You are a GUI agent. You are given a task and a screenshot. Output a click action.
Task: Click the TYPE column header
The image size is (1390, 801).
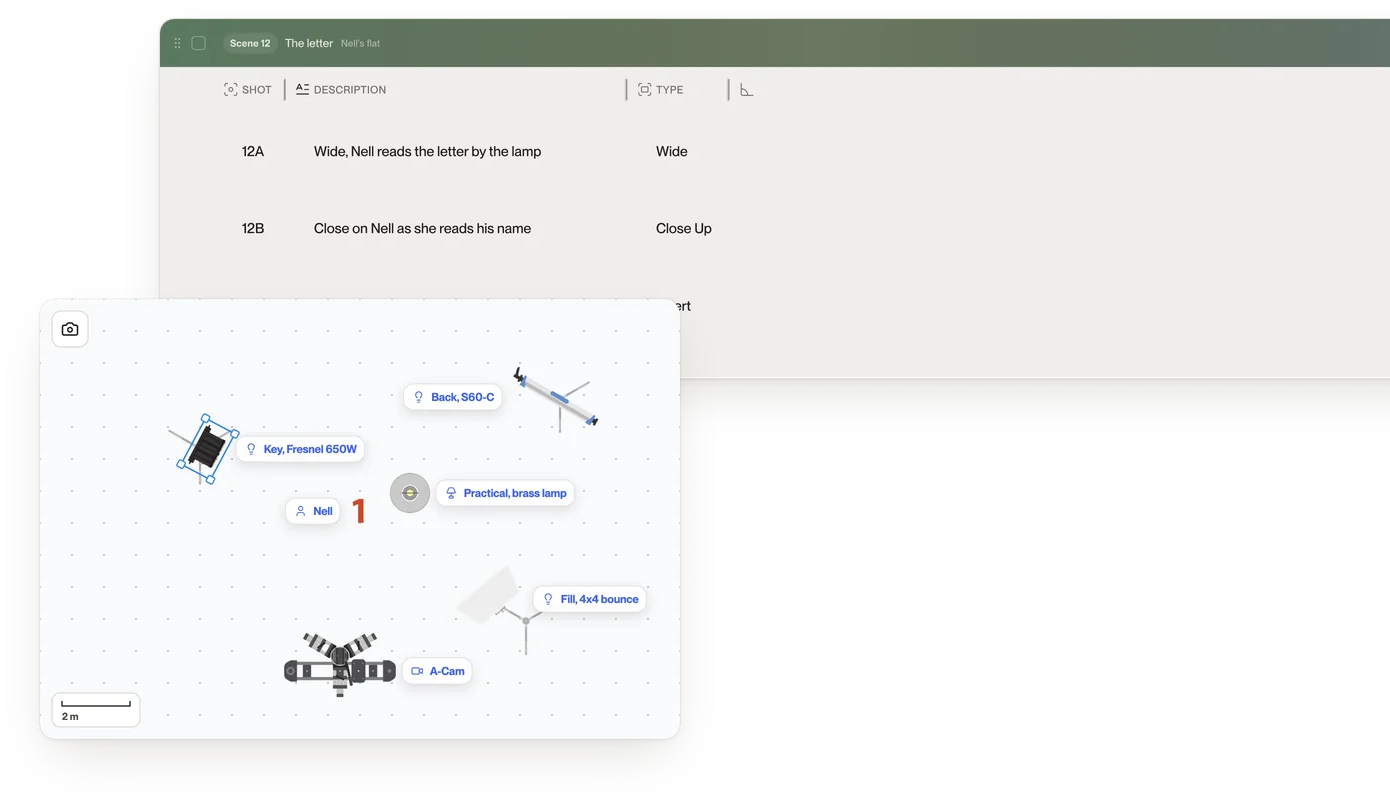click(x=661, y=90)
